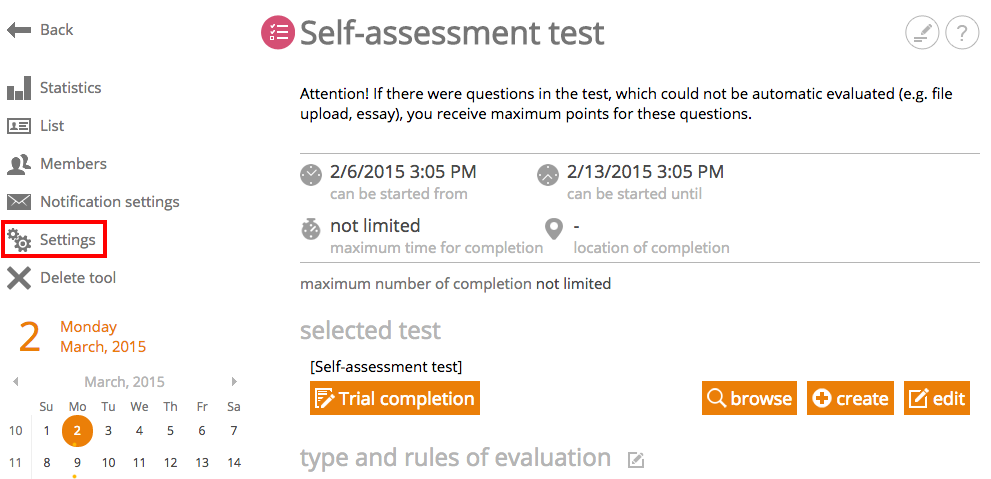
Task: Select highlighted date March 2
Action: pyautogui.click(x=77, y=431)
